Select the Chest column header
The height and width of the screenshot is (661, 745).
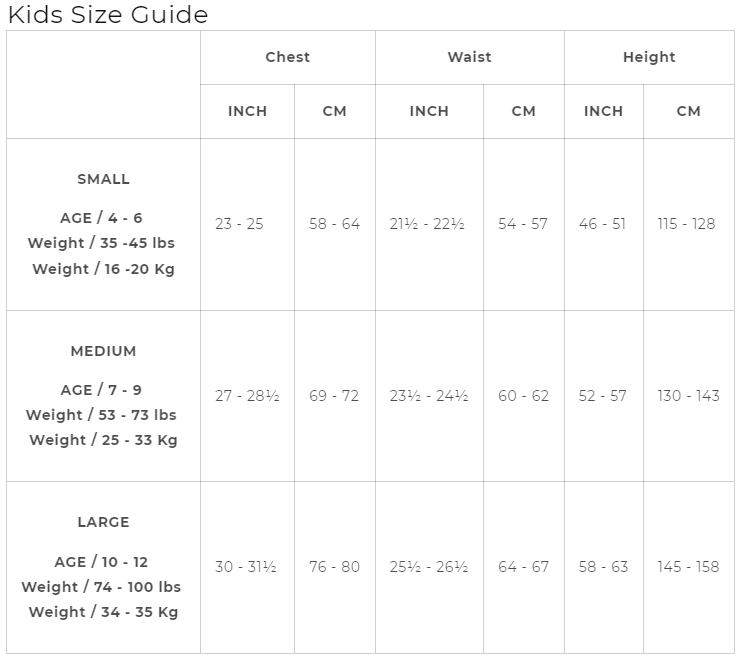point(288,57)
